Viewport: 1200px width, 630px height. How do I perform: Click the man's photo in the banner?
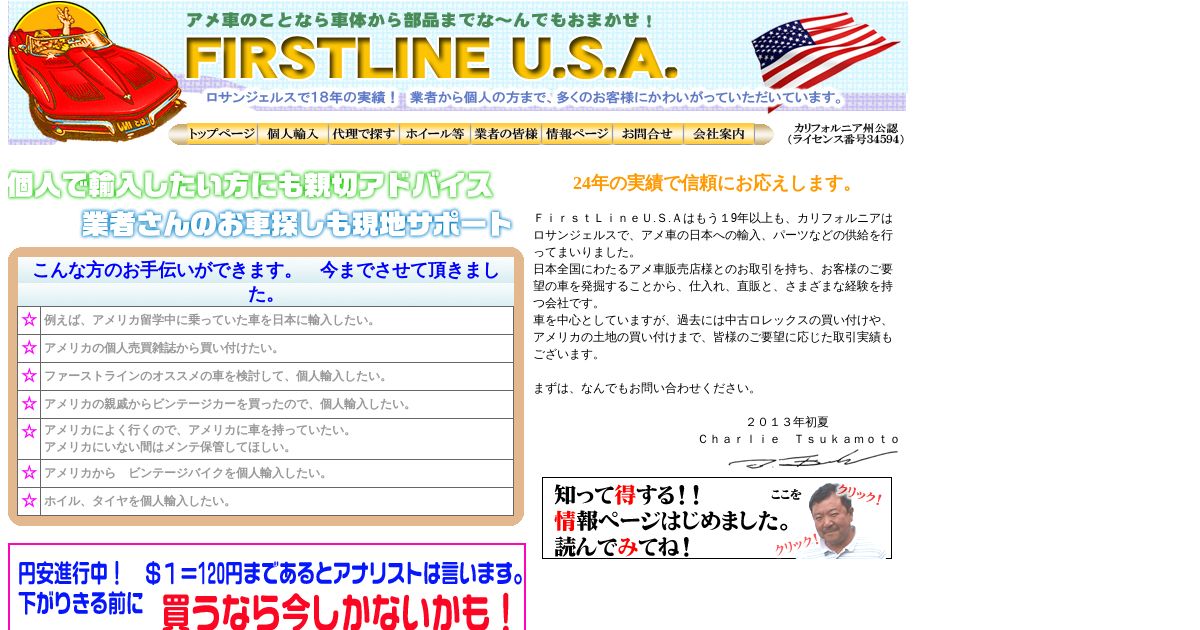click(843, 521)
